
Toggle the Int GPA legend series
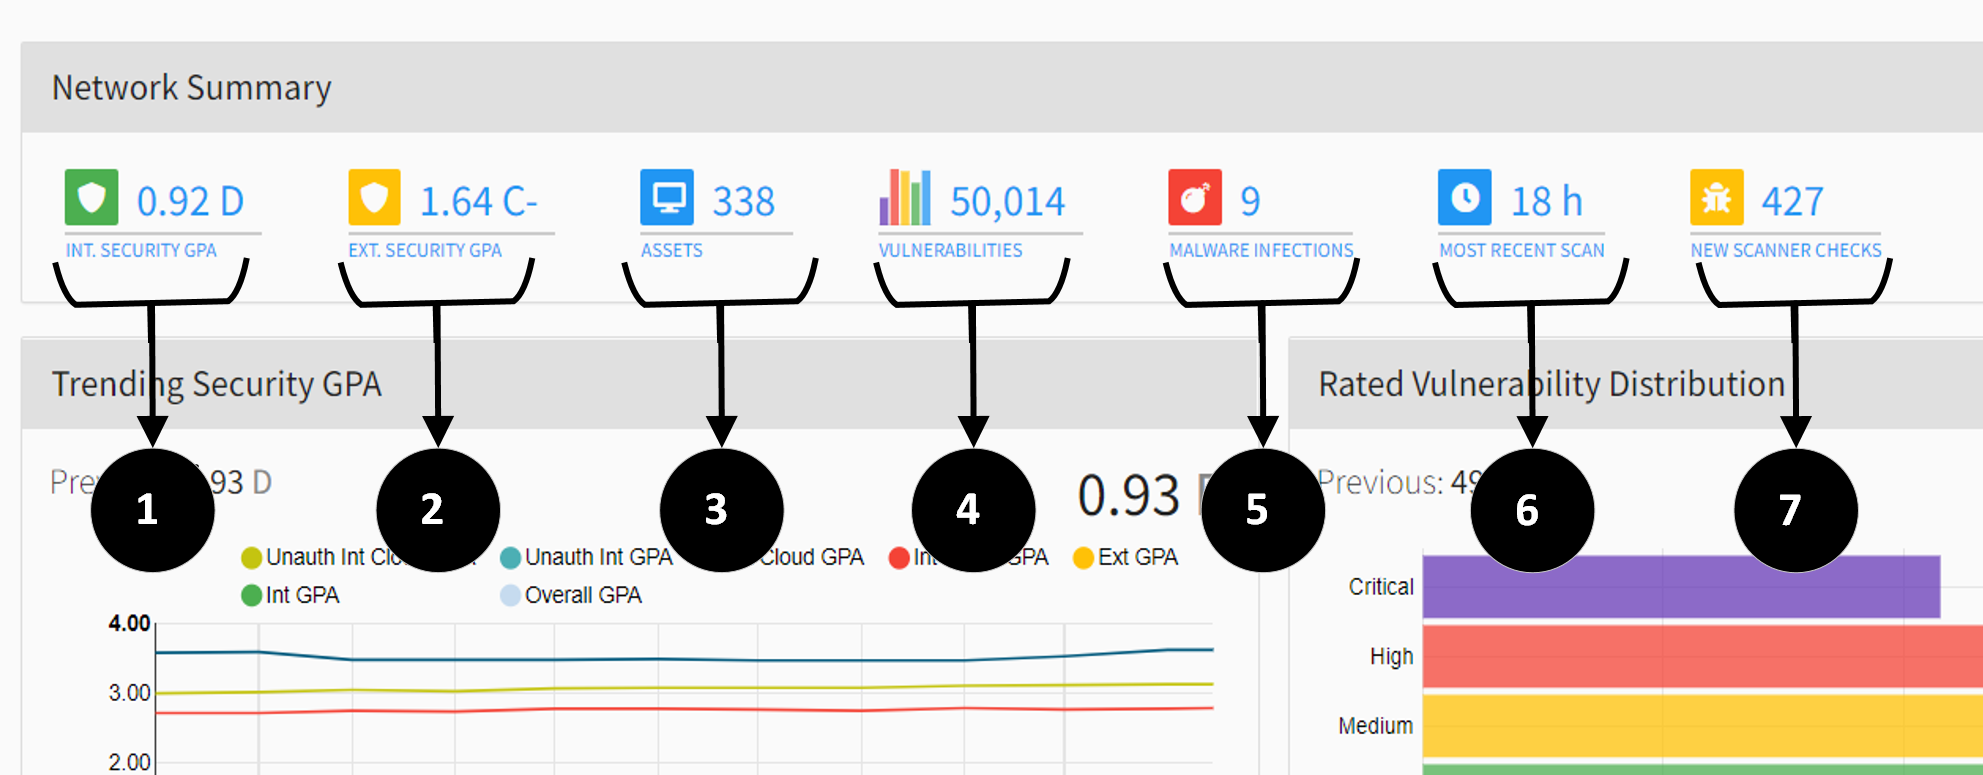tap(291, 595)
